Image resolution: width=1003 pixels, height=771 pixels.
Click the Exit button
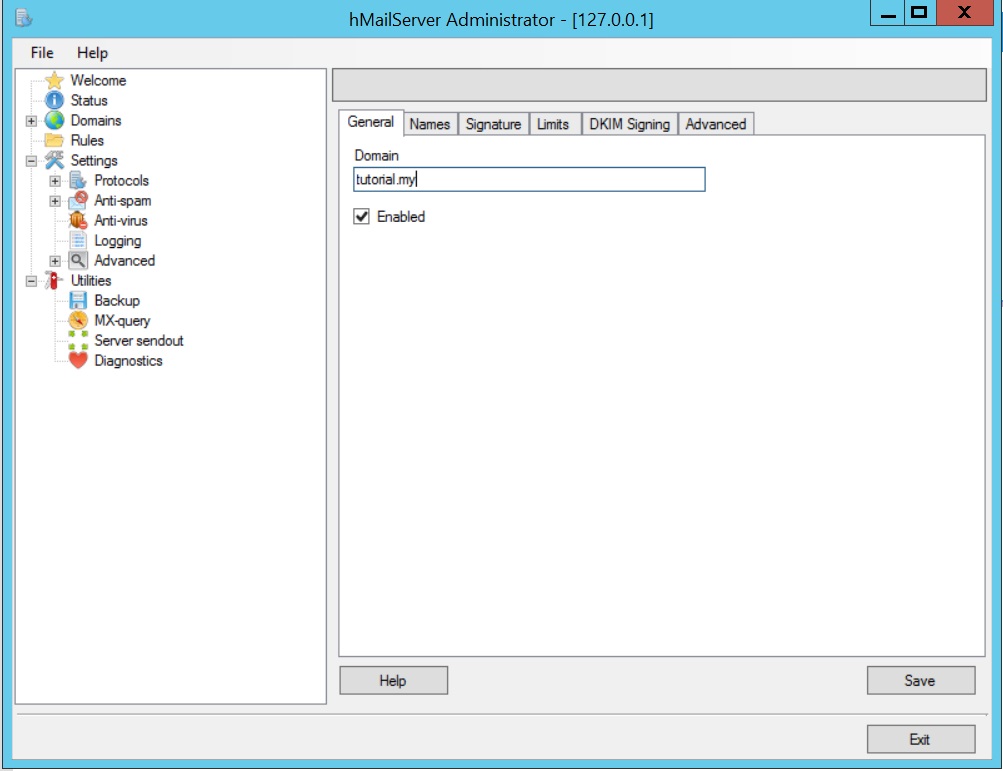(920, 739)
